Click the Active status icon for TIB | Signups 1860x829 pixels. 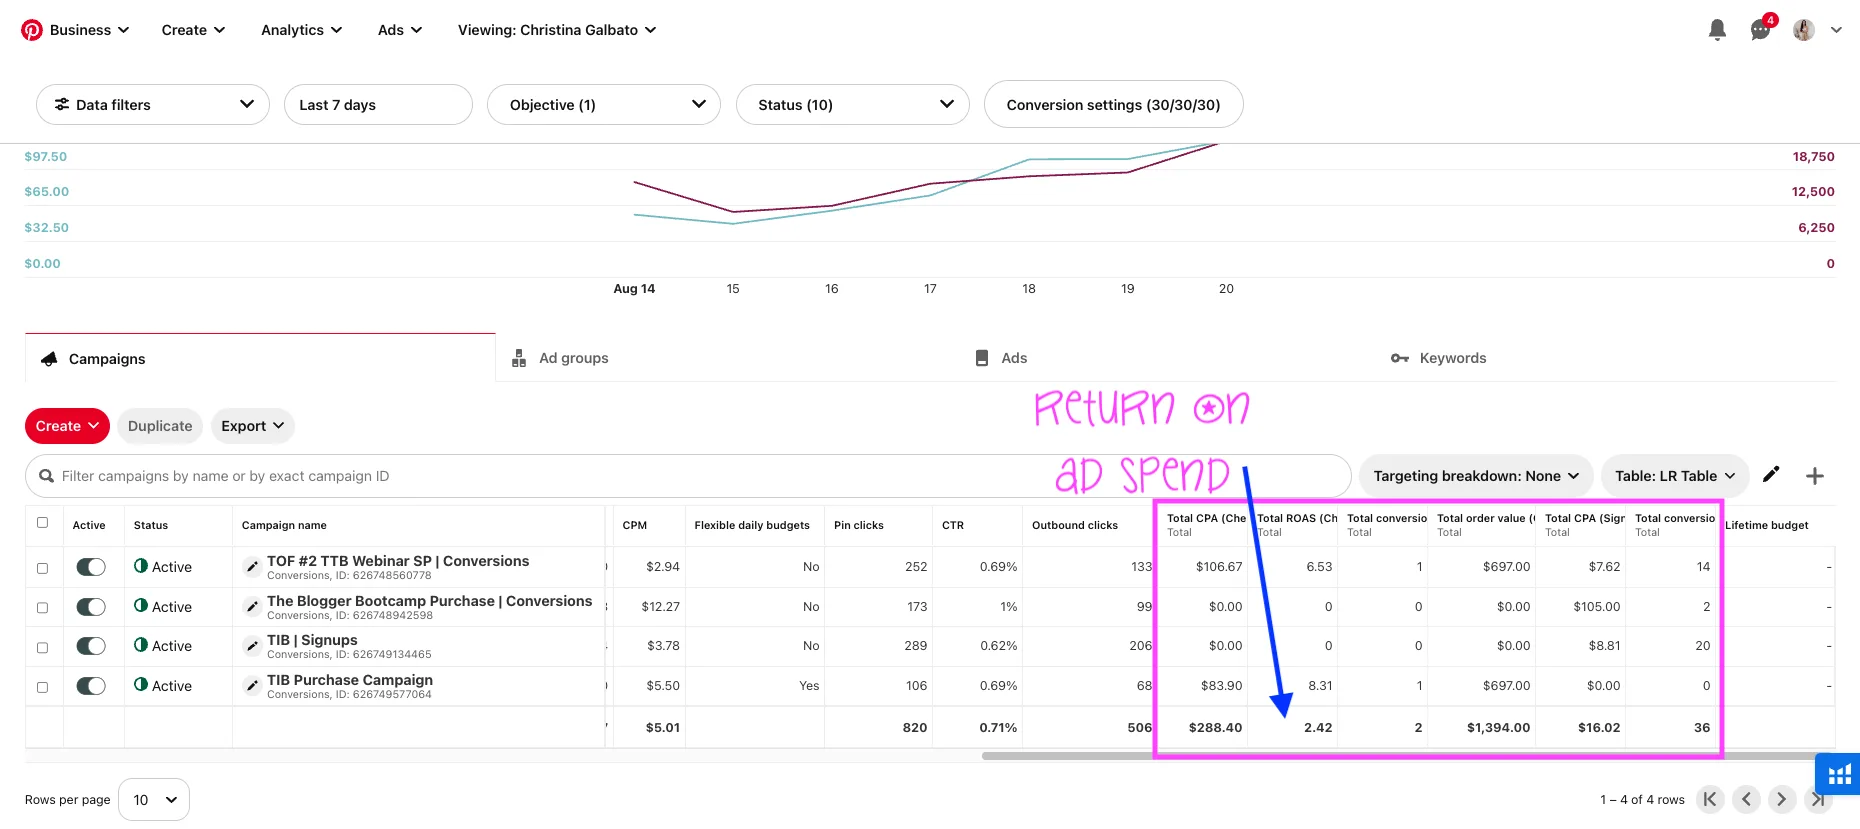[x=141, y=645]
